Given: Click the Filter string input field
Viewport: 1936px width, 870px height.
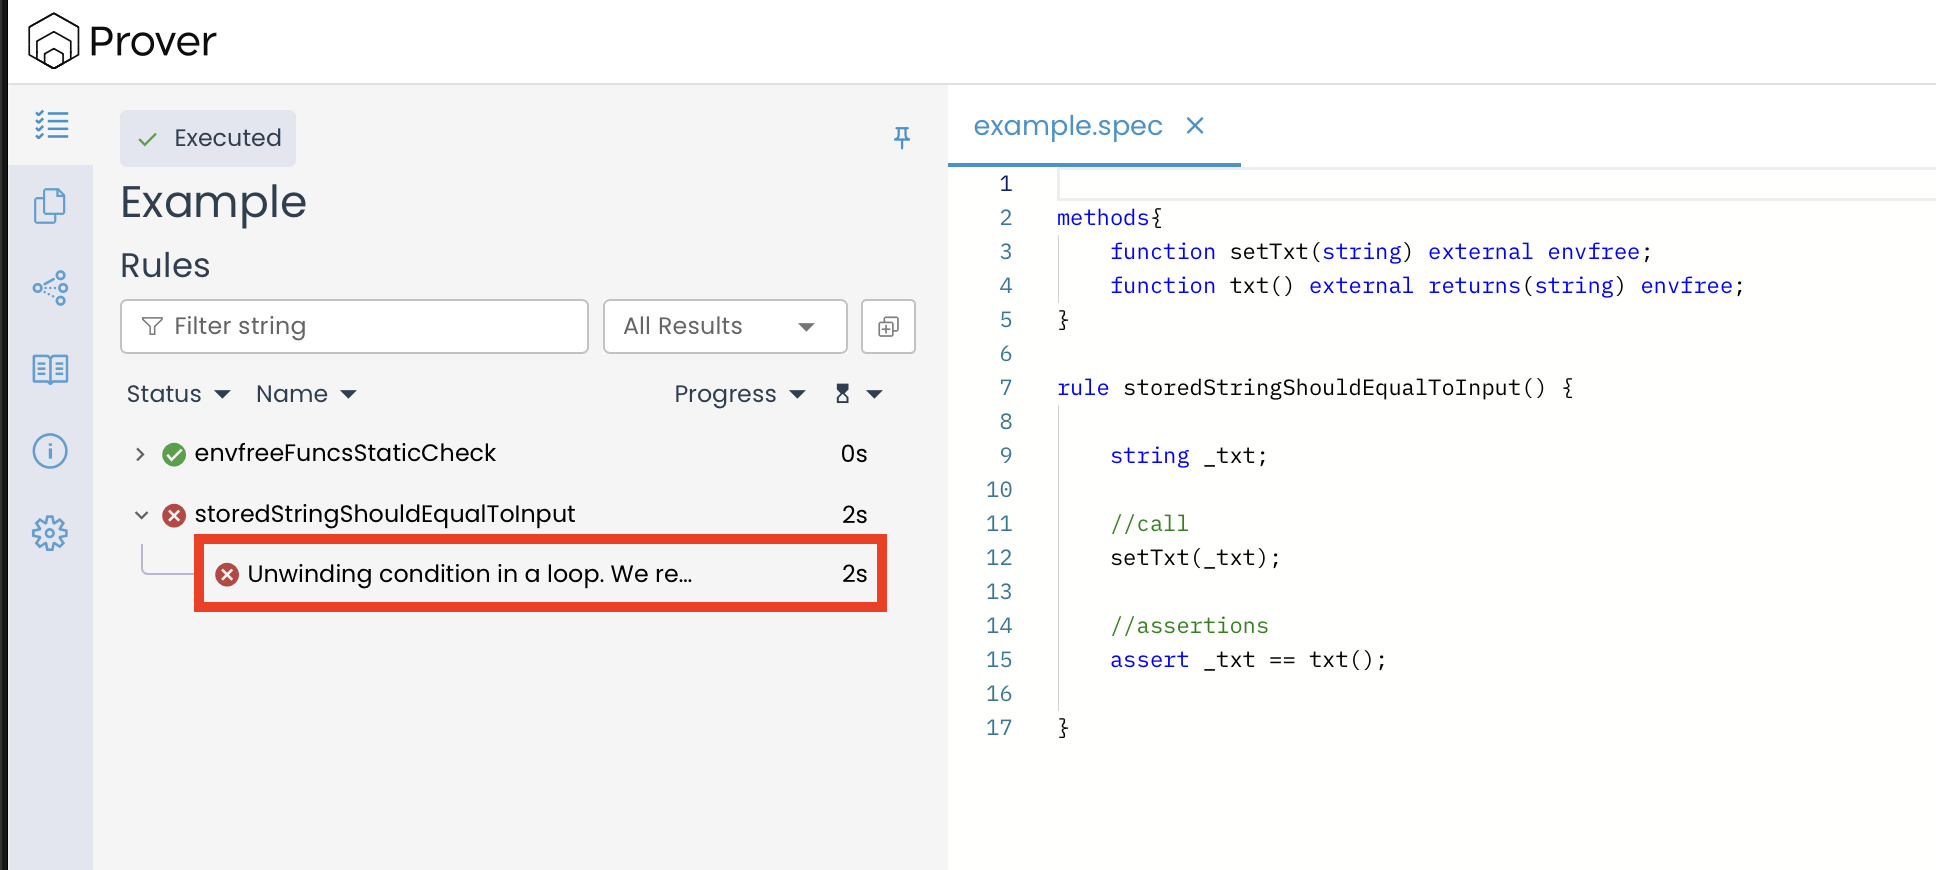Looking at the screenshot, I should click(x=355, y=327).
